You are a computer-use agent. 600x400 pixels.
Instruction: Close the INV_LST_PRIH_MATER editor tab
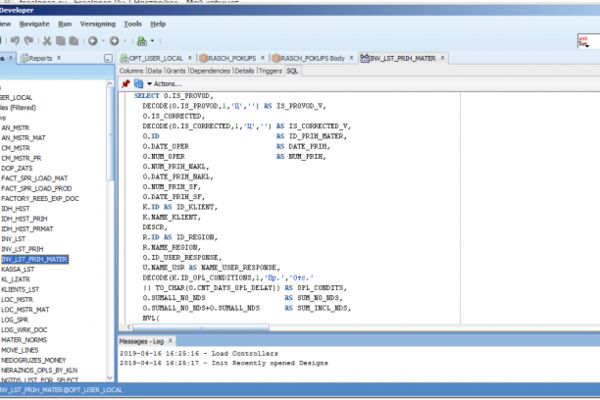(443, 58)
